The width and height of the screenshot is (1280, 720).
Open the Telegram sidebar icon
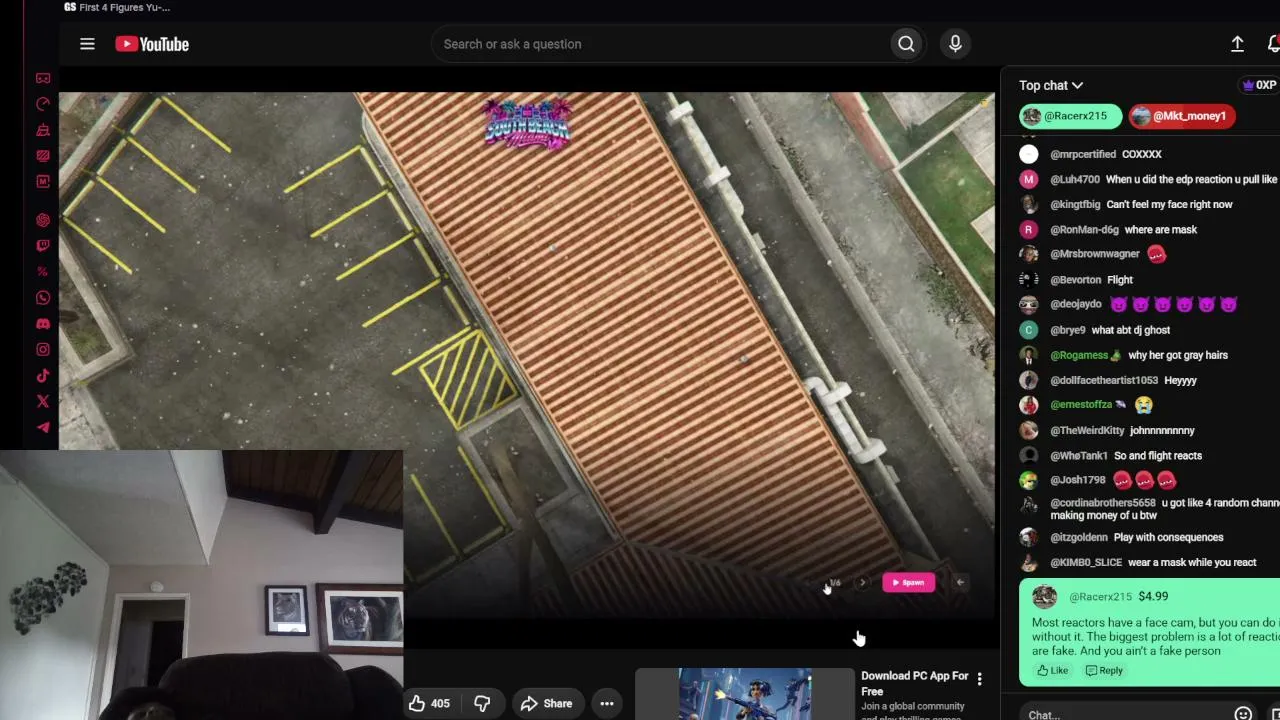coord(43,428)
